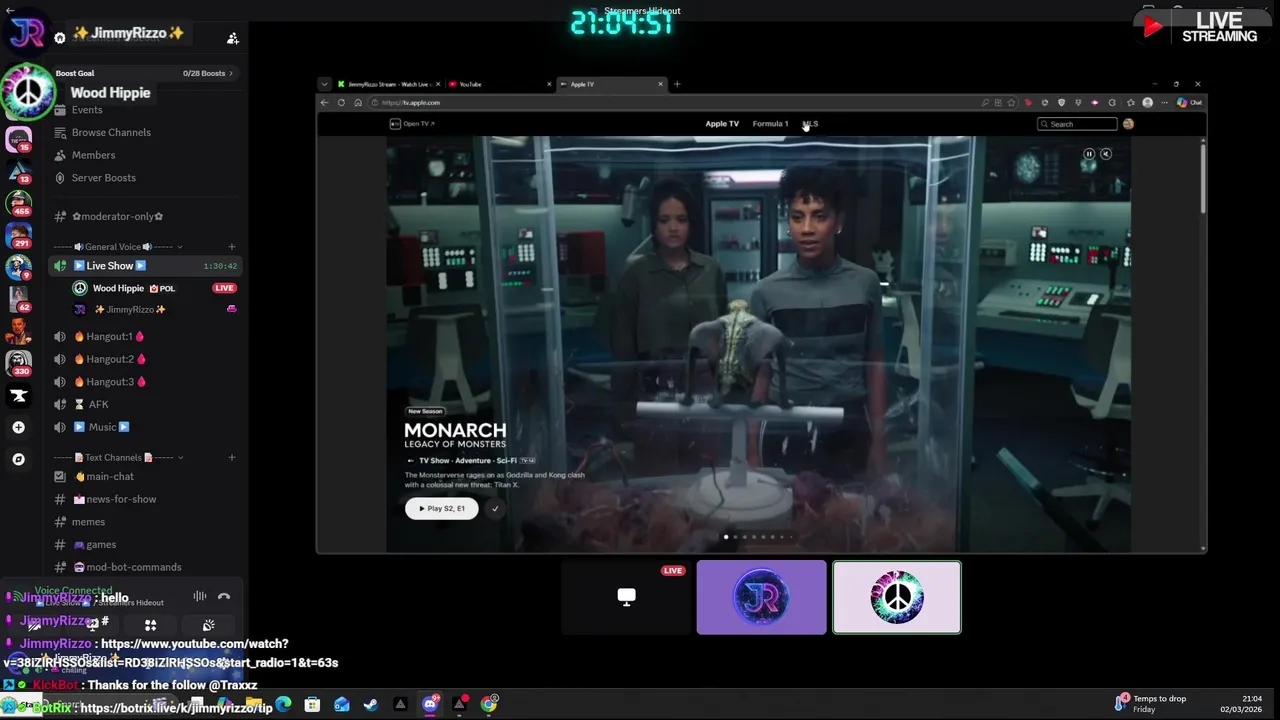Add a server with the plus icon
This screenshot has width=1280, height=720.
(18, 427)
